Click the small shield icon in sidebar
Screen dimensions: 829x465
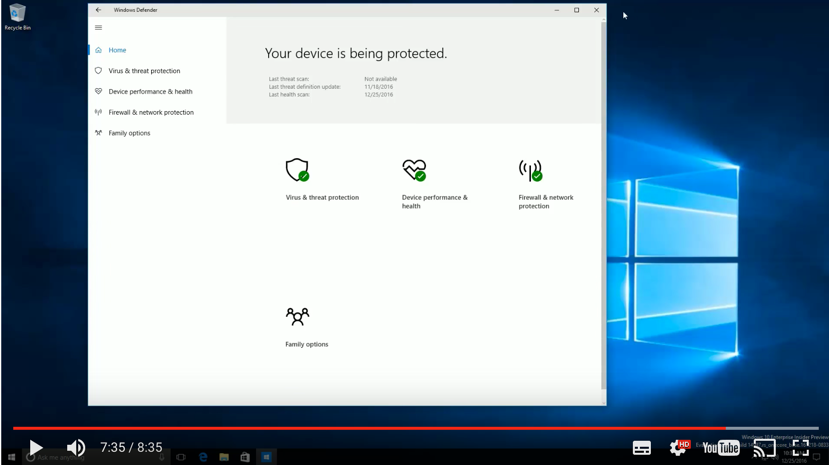[98, 70]
